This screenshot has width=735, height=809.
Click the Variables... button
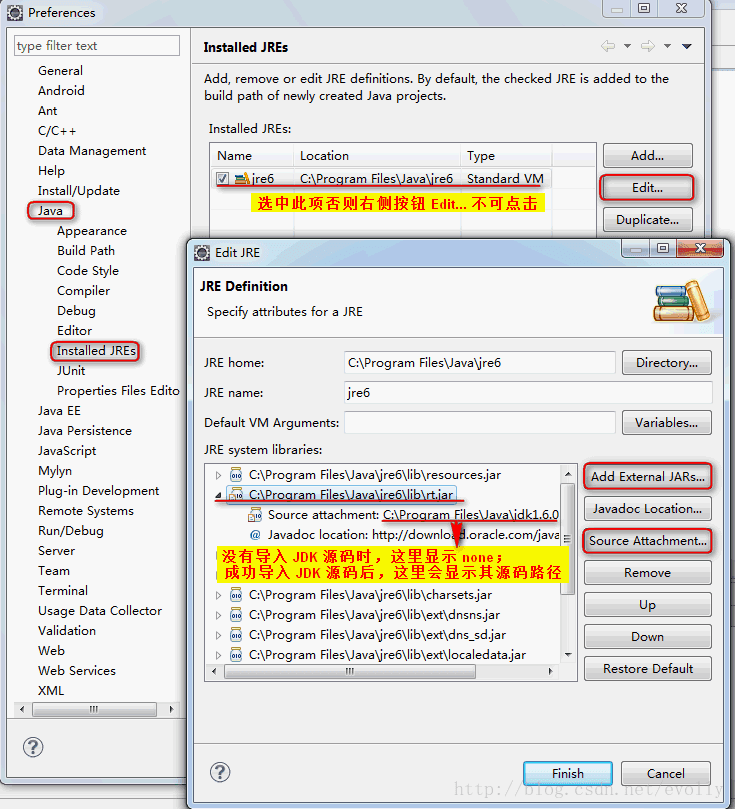click(666, 423)
